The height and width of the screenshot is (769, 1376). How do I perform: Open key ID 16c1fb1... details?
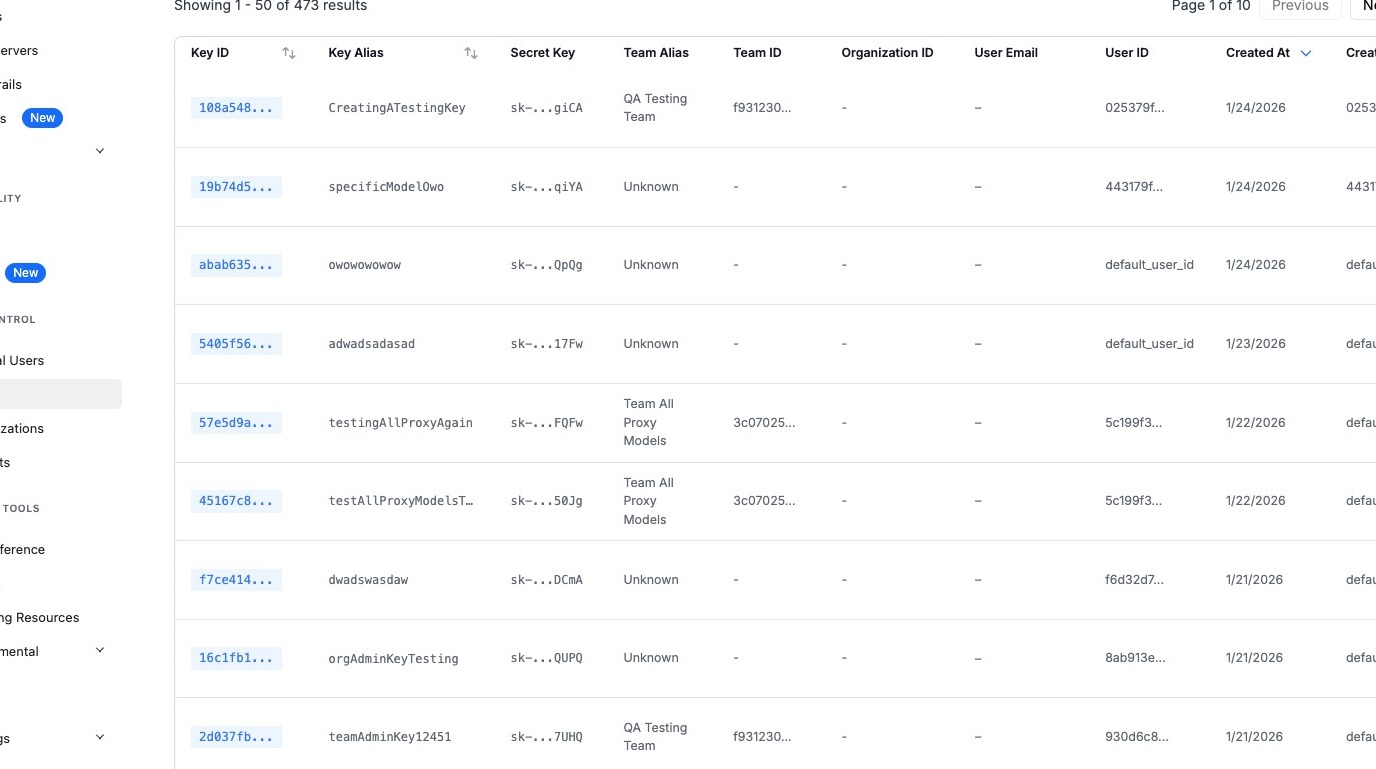click(236, 658)
